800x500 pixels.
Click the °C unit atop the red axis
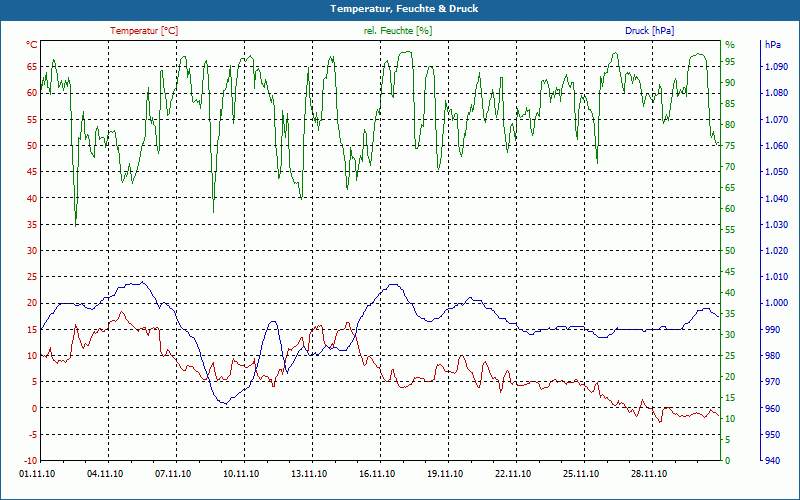tap(32, 45)
